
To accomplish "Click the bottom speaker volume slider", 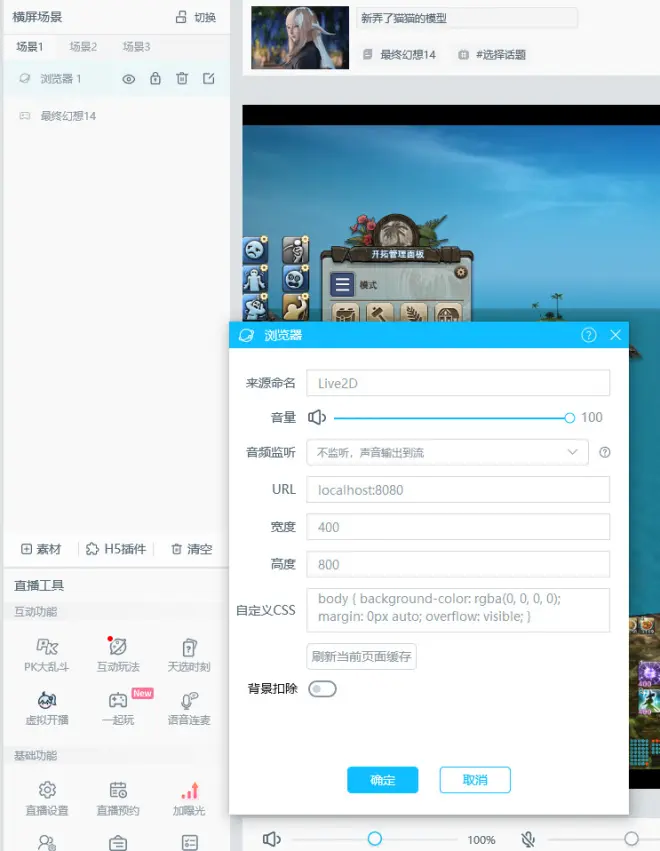I will [375, 839].
